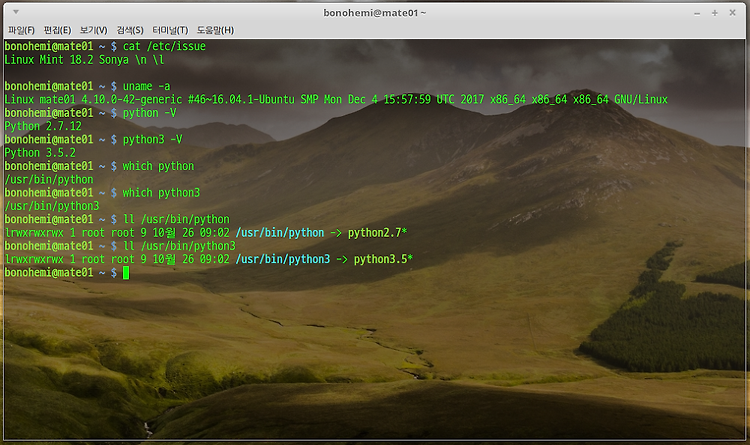The image size is (750, 445).
Task: Click the 'uname -a' command text
Action: click(146, 87)
